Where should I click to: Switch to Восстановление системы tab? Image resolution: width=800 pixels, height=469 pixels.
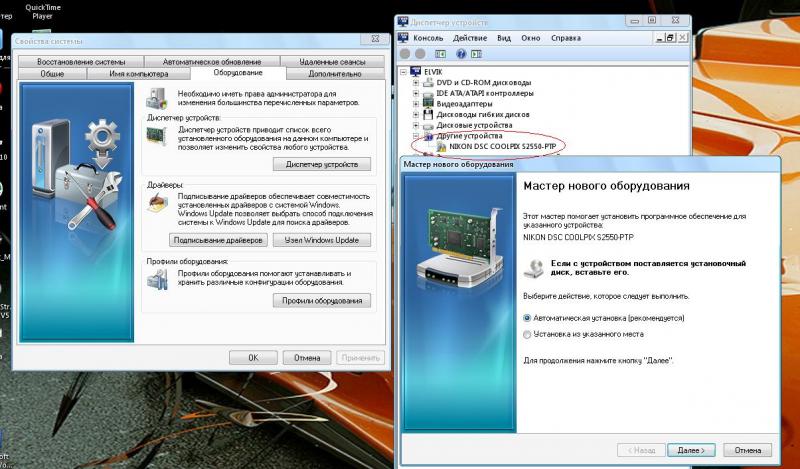click(81, 61)
